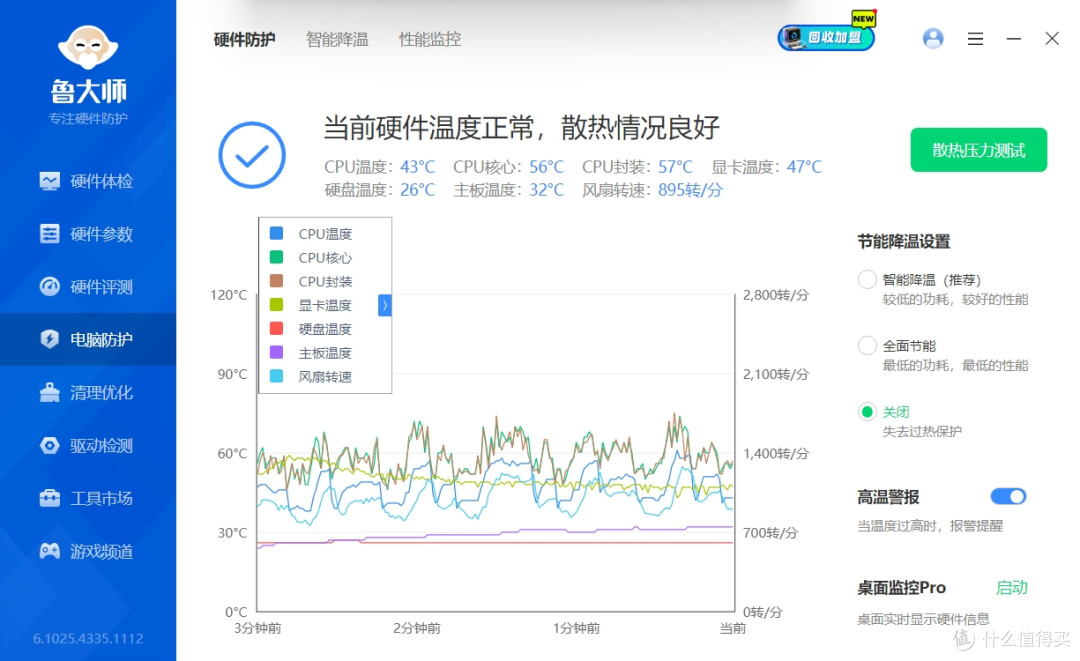1080x661 pixels.
Task: Toggle the 高温警报 switch
Action: click(1008, 496)
